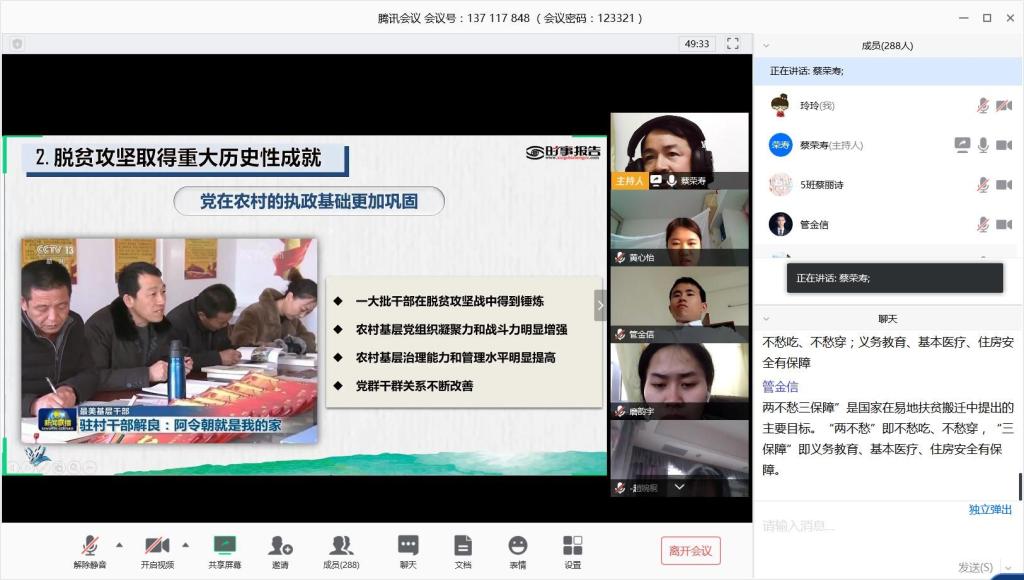Unmute microphone via 解除静音 button
Viewport: 1024px width, 580px height.
tap(90, 552)
